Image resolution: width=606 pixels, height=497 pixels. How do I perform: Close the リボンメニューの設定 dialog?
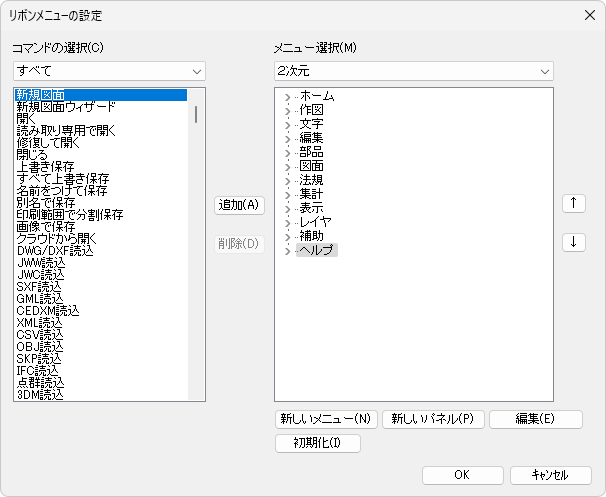590,15
